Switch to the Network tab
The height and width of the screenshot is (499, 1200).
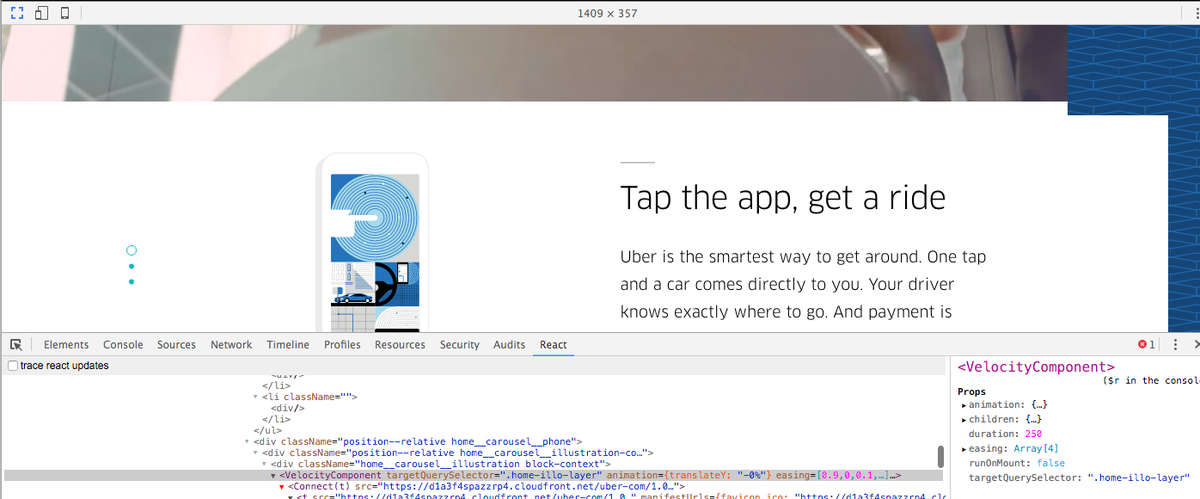[x=231, y=345]
